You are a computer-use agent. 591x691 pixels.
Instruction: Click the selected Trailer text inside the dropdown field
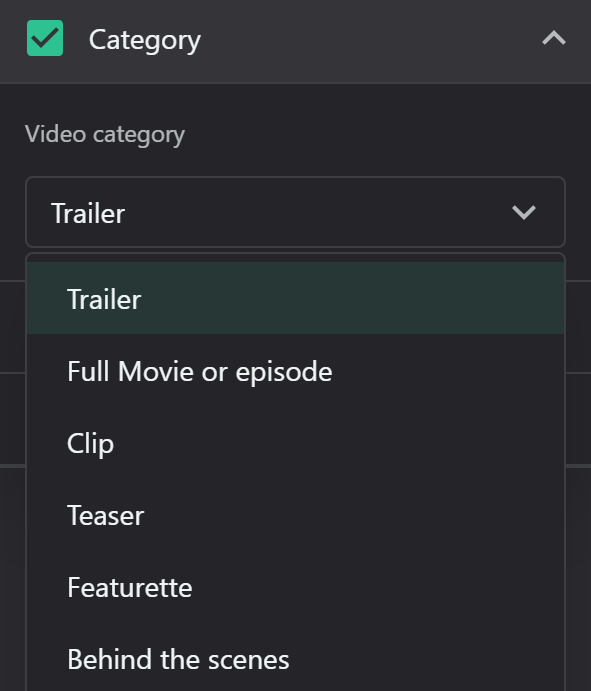pyautogui.click(x=88, y=213)
